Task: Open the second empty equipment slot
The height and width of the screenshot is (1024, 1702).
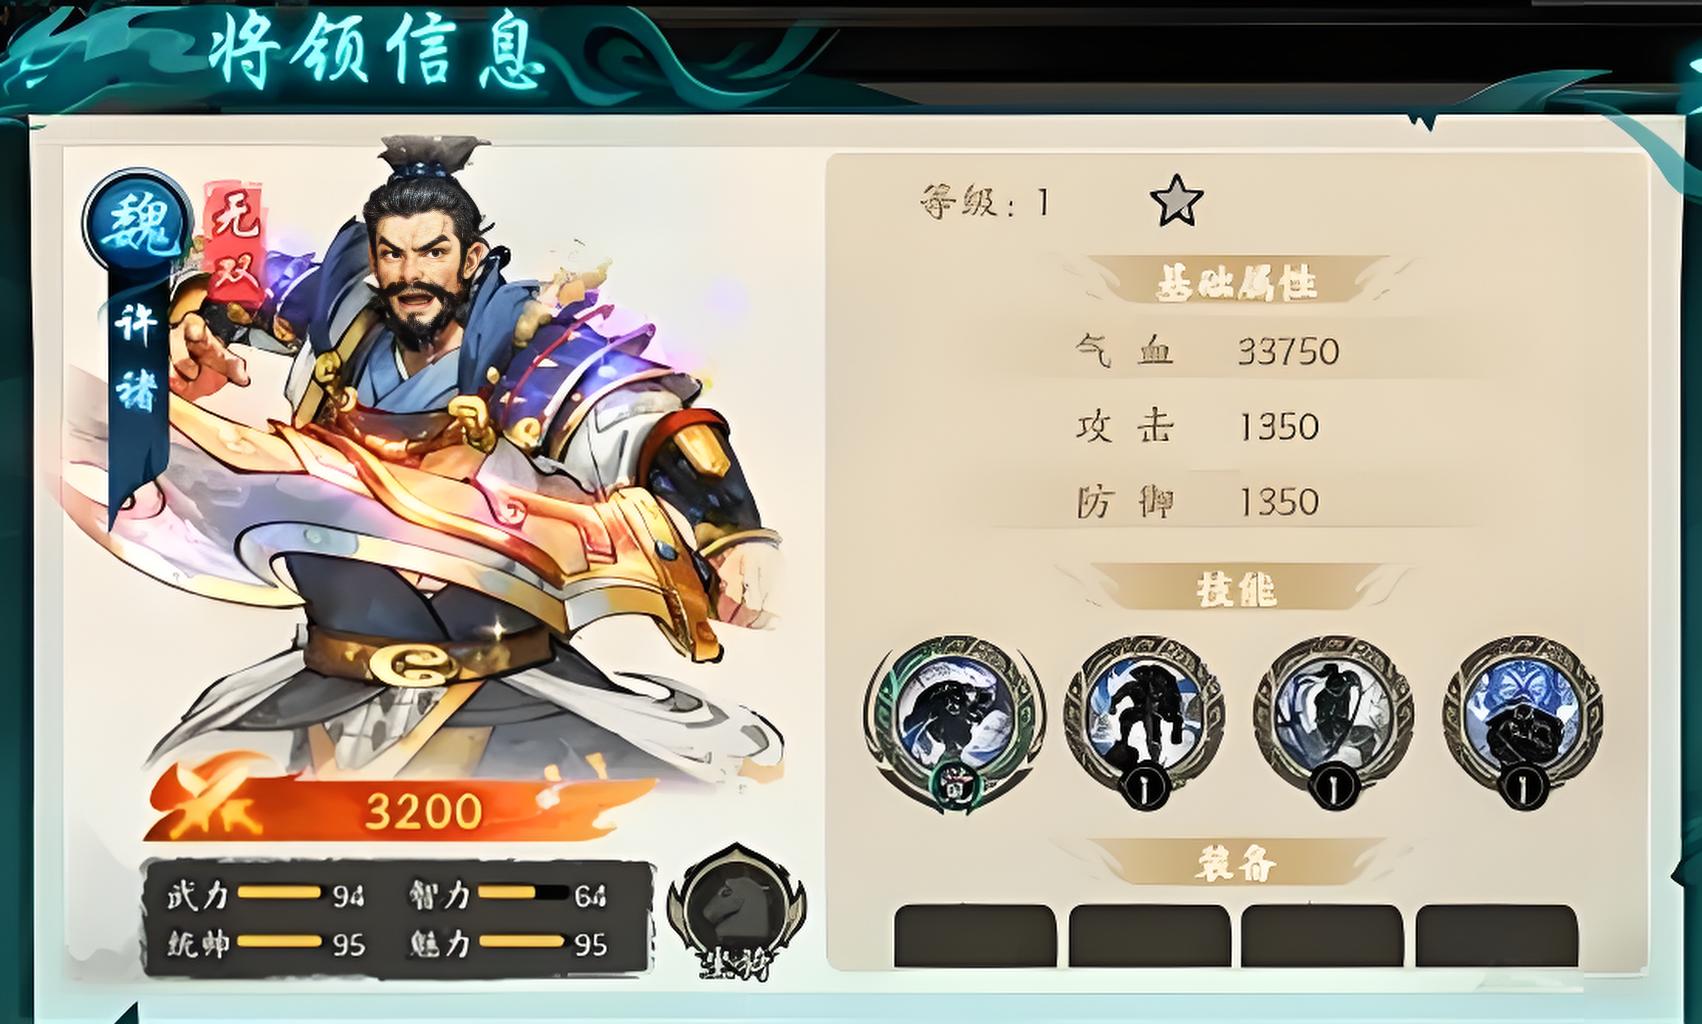Action: tap(1149, 936)
